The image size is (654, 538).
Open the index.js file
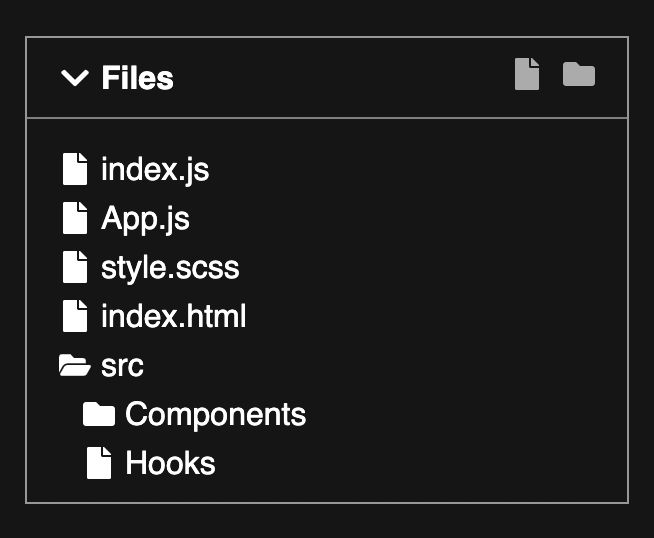155,169
